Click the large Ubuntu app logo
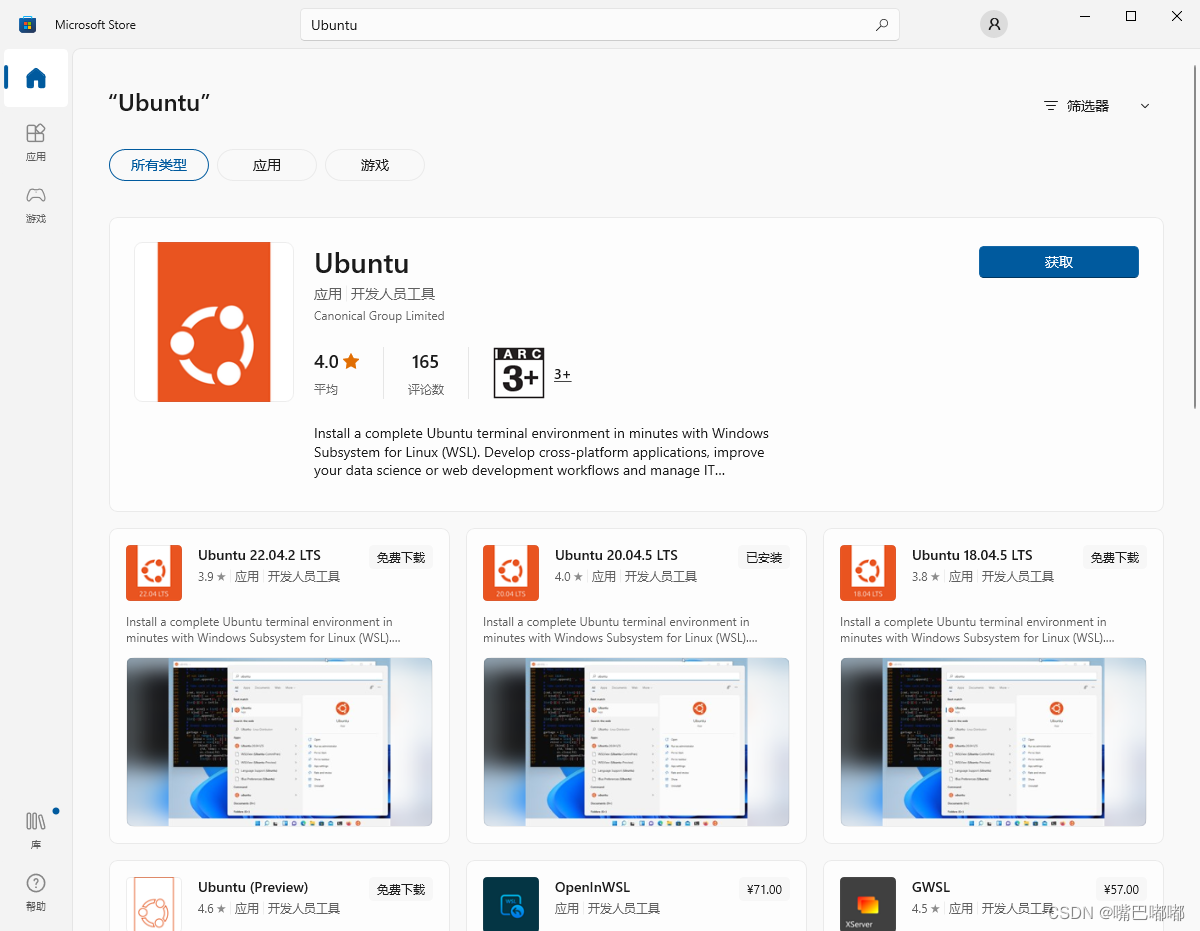Viewport: 1200px width, 931px height. 214,322
